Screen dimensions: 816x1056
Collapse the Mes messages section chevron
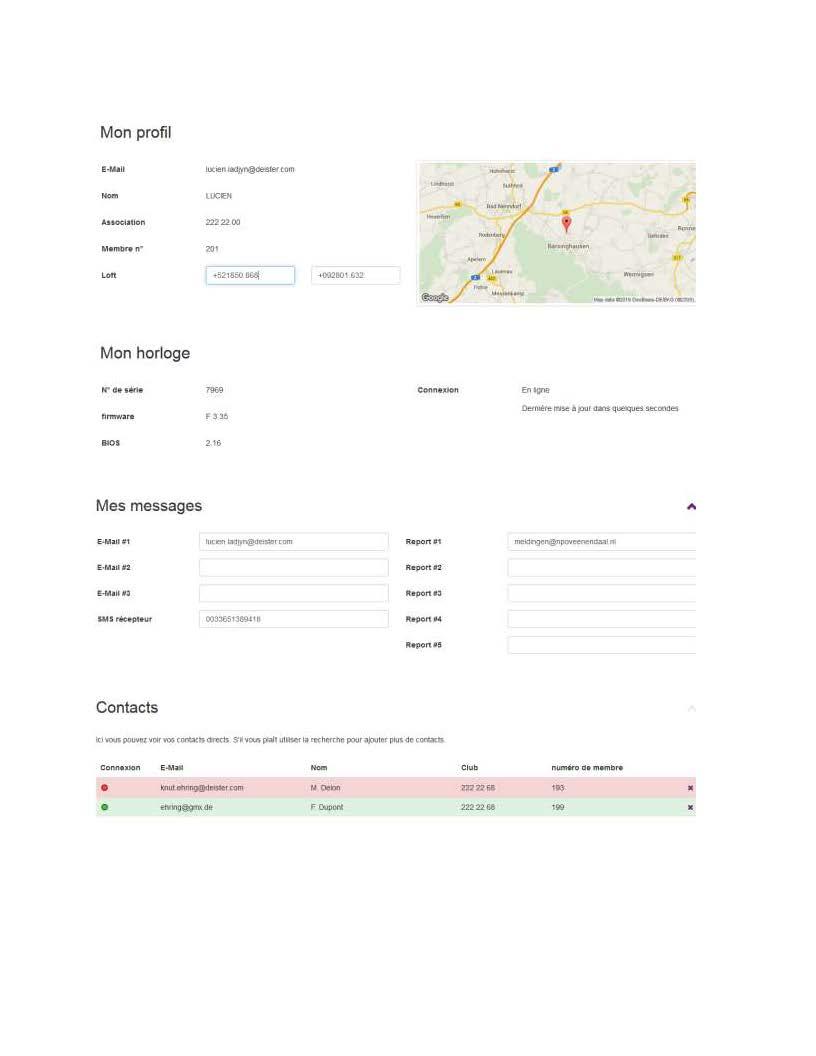pos(691,506)
